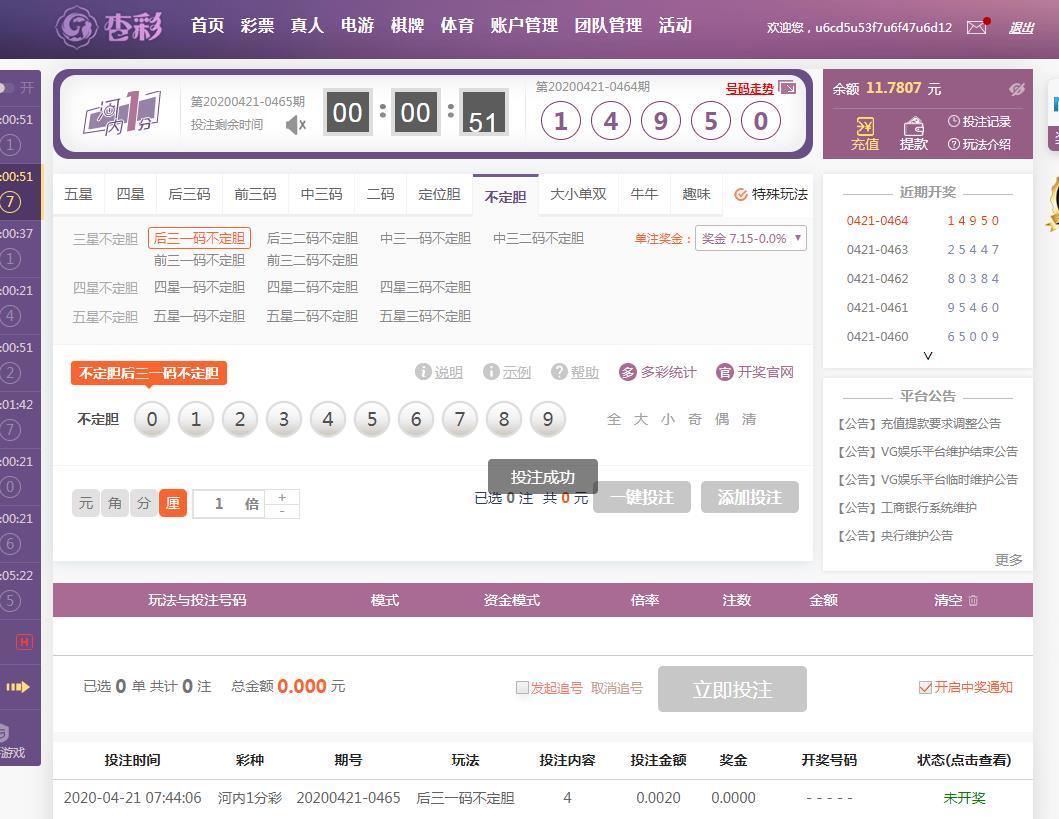Open 玩法介绍 gameplay introduction

pos(979,144)
